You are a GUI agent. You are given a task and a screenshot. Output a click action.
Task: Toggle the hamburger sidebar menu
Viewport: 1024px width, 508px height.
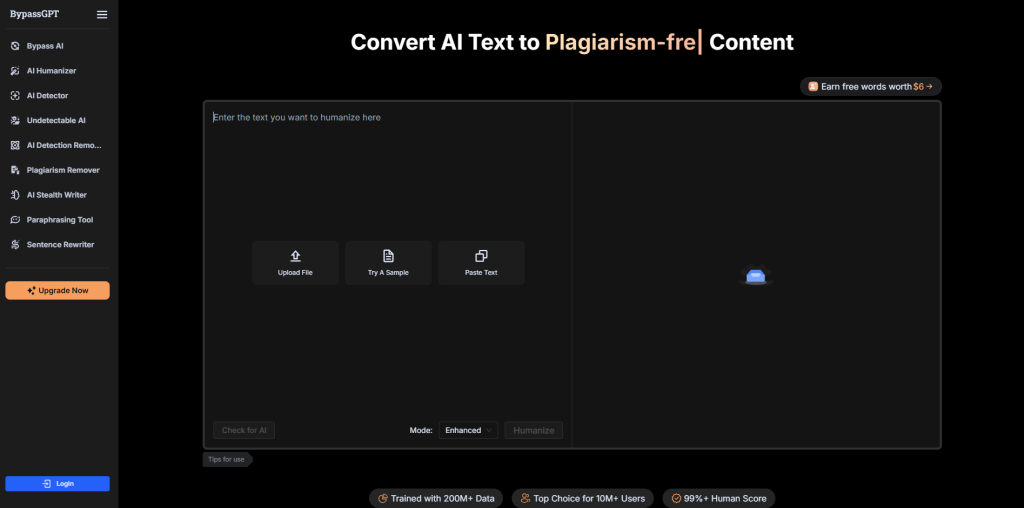click(x=102, y=14)
